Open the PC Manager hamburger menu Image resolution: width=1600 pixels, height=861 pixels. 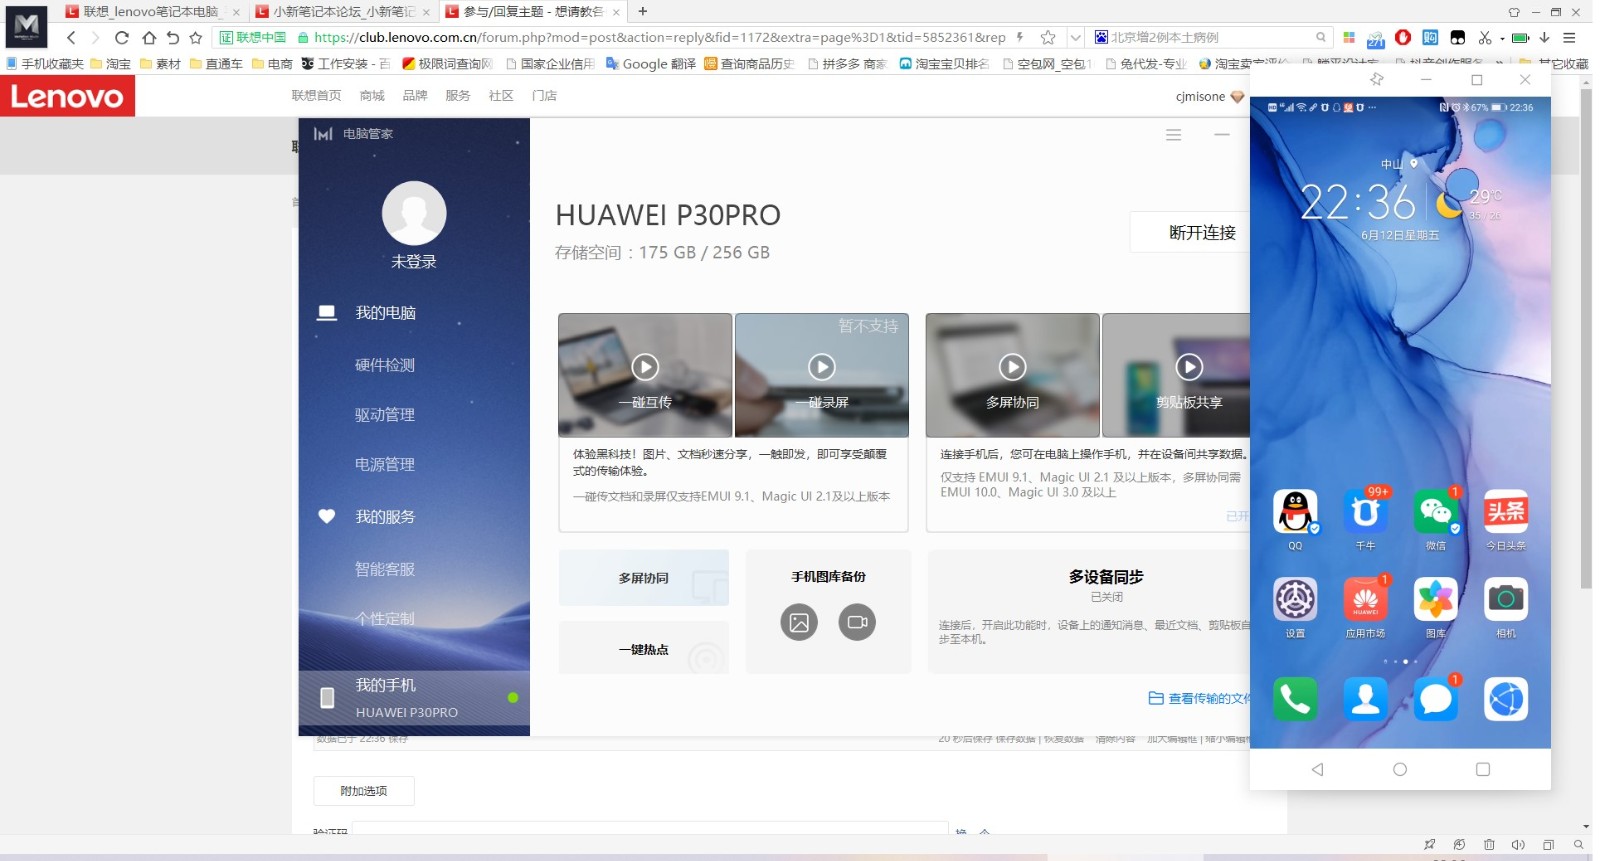coord(1174,135)
